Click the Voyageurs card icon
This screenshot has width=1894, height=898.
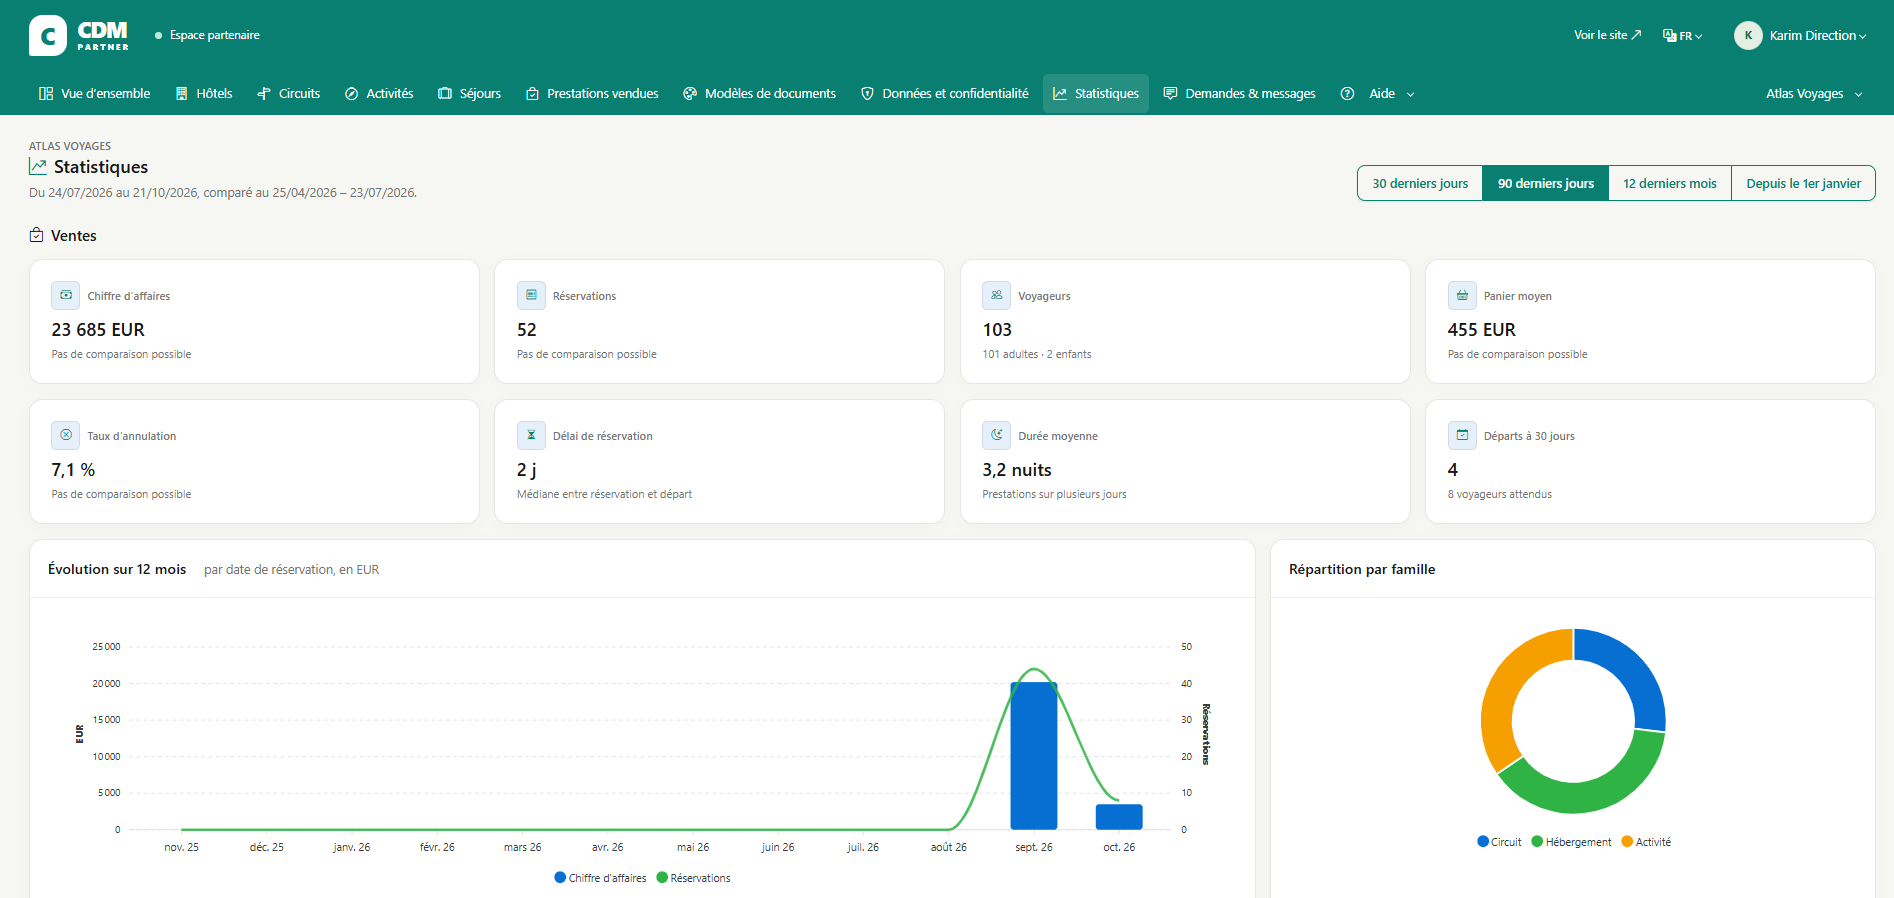tap(996, 295)
